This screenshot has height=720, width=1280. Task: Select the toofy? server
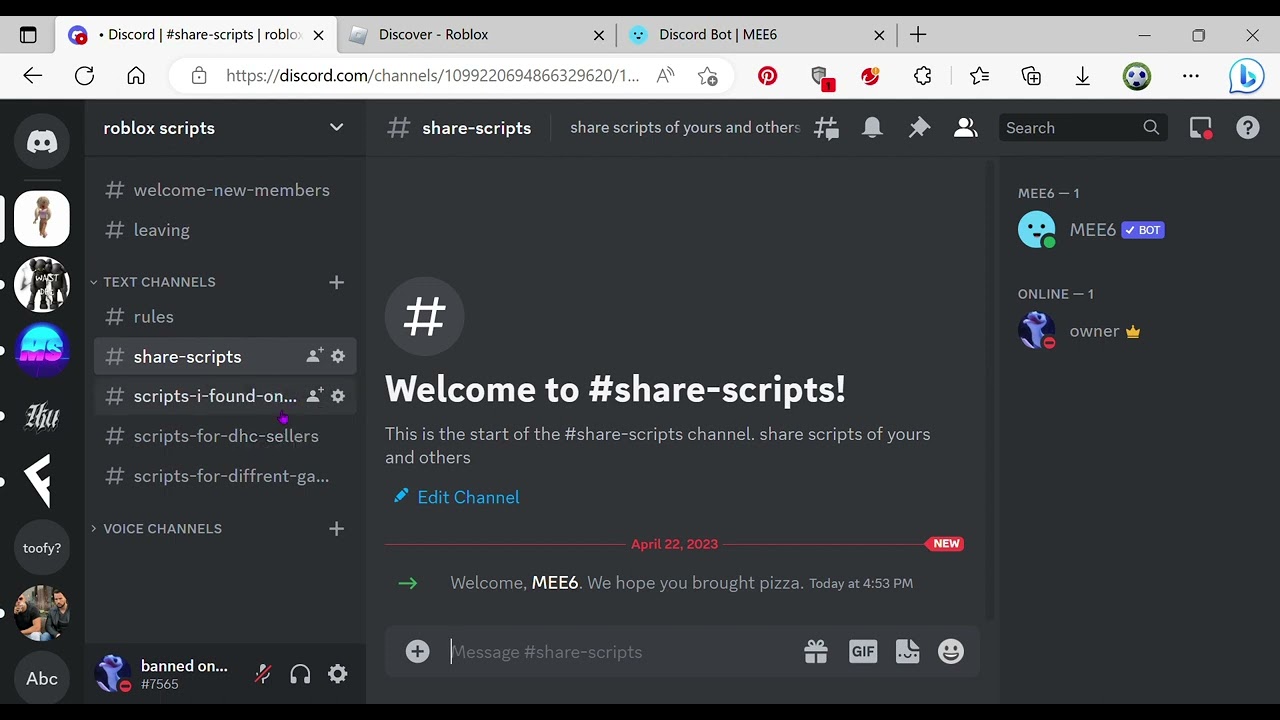click(42, 548)
